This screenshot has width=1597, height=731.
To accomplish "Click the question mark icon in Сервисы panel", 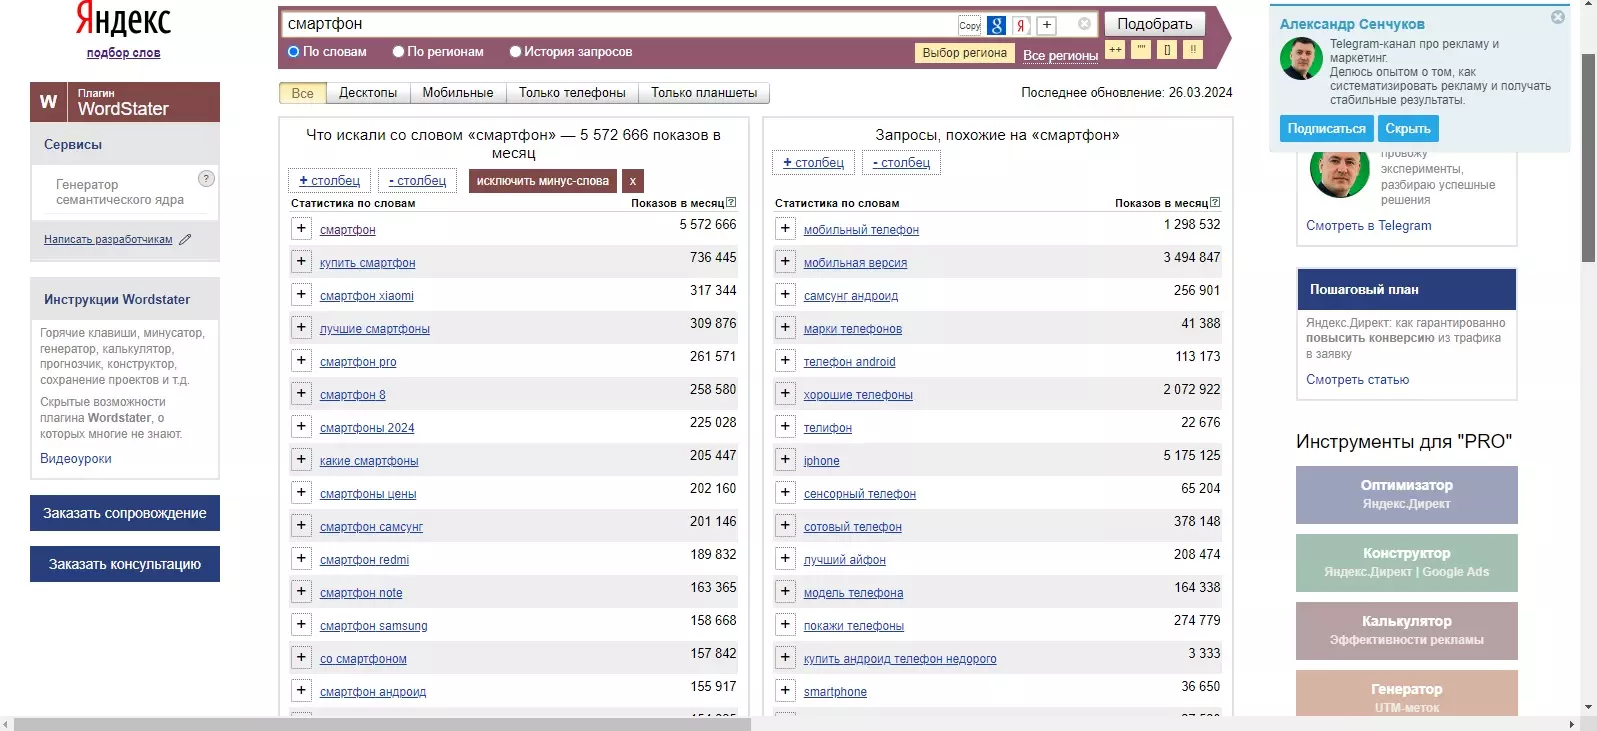I will coord(206,179).
